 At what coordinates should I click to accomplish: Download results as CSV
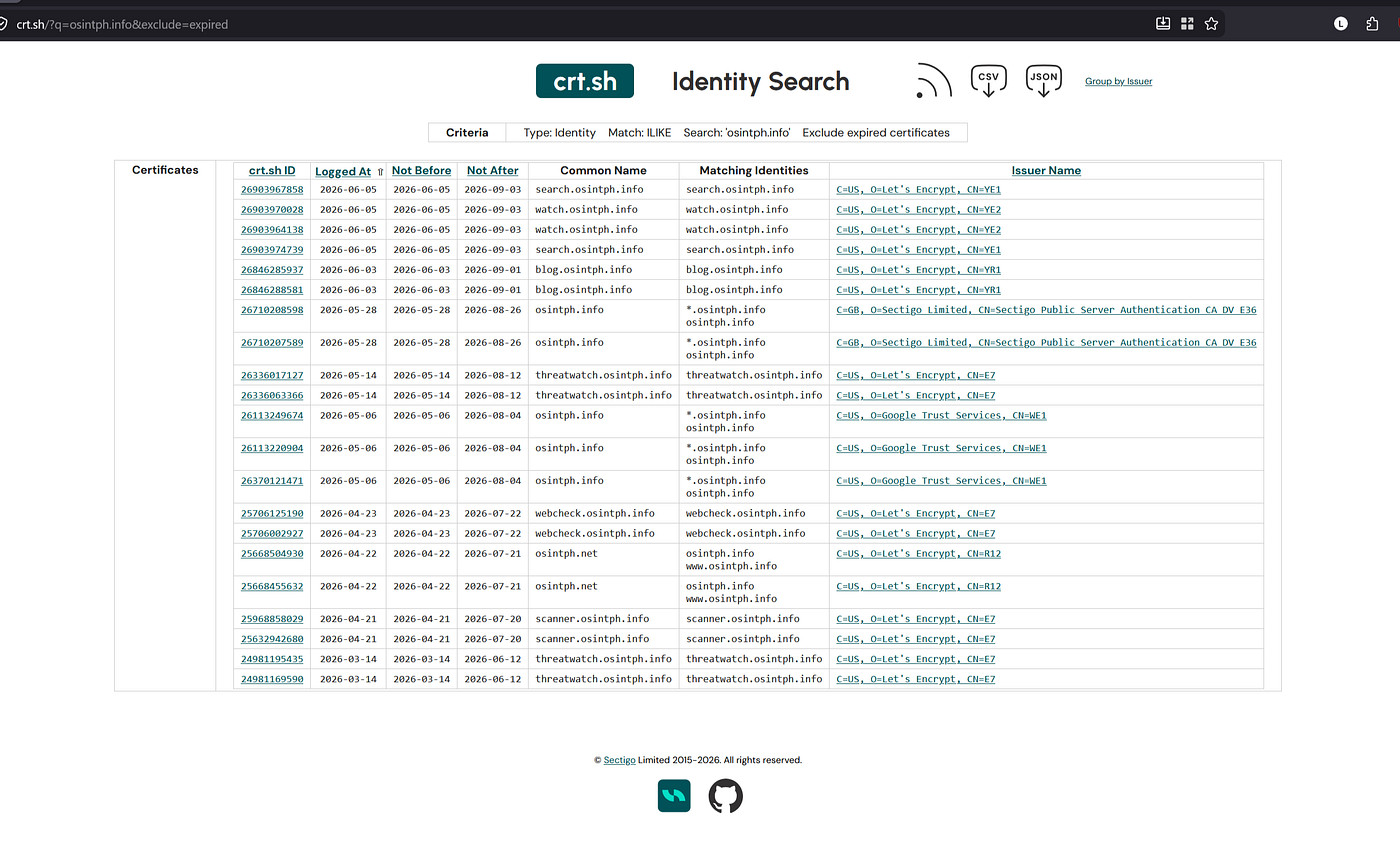989,81
